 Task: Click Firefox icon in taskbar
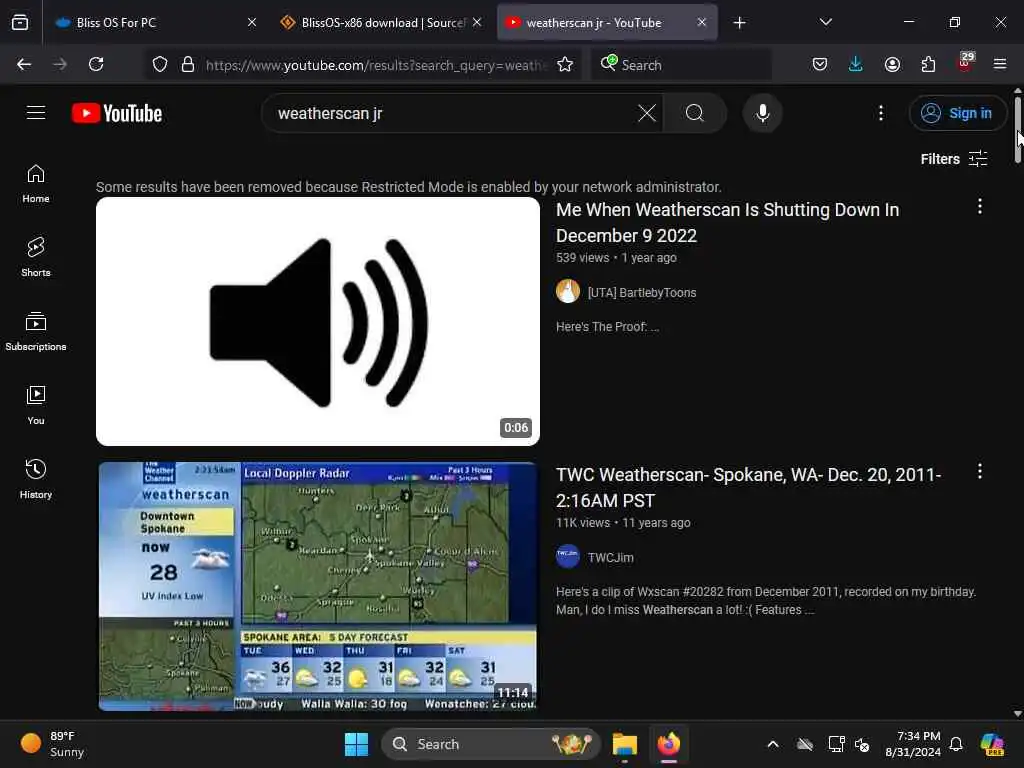(669, 744)
